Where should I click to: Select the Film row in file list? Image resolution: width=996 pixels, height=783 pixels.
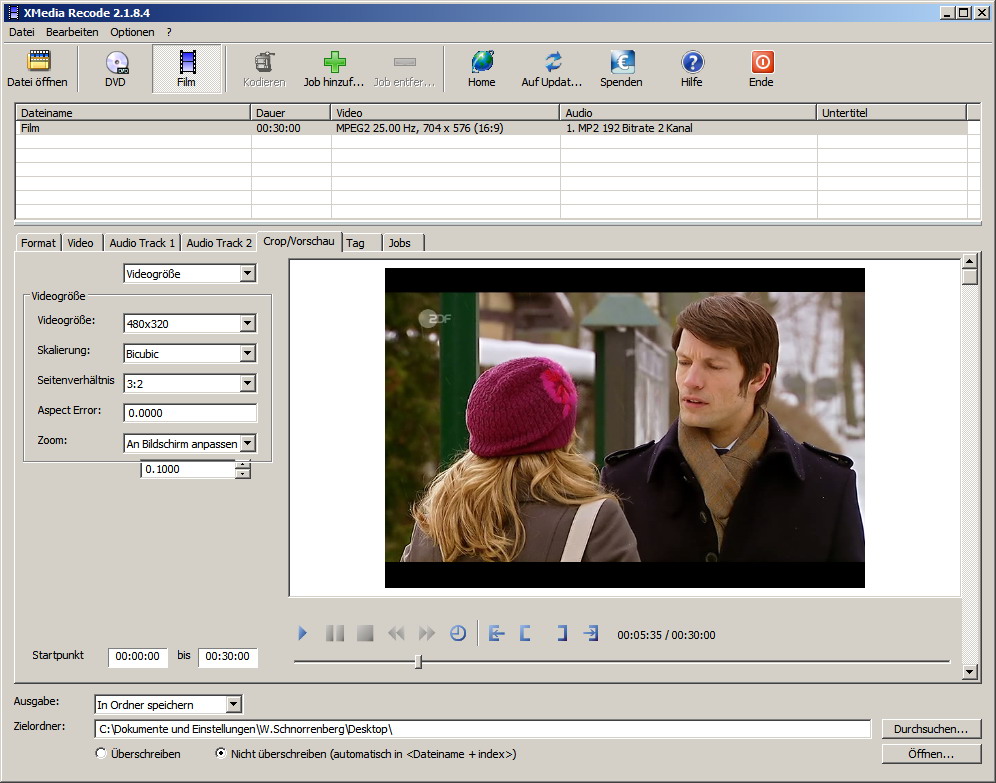pos(491,128)
